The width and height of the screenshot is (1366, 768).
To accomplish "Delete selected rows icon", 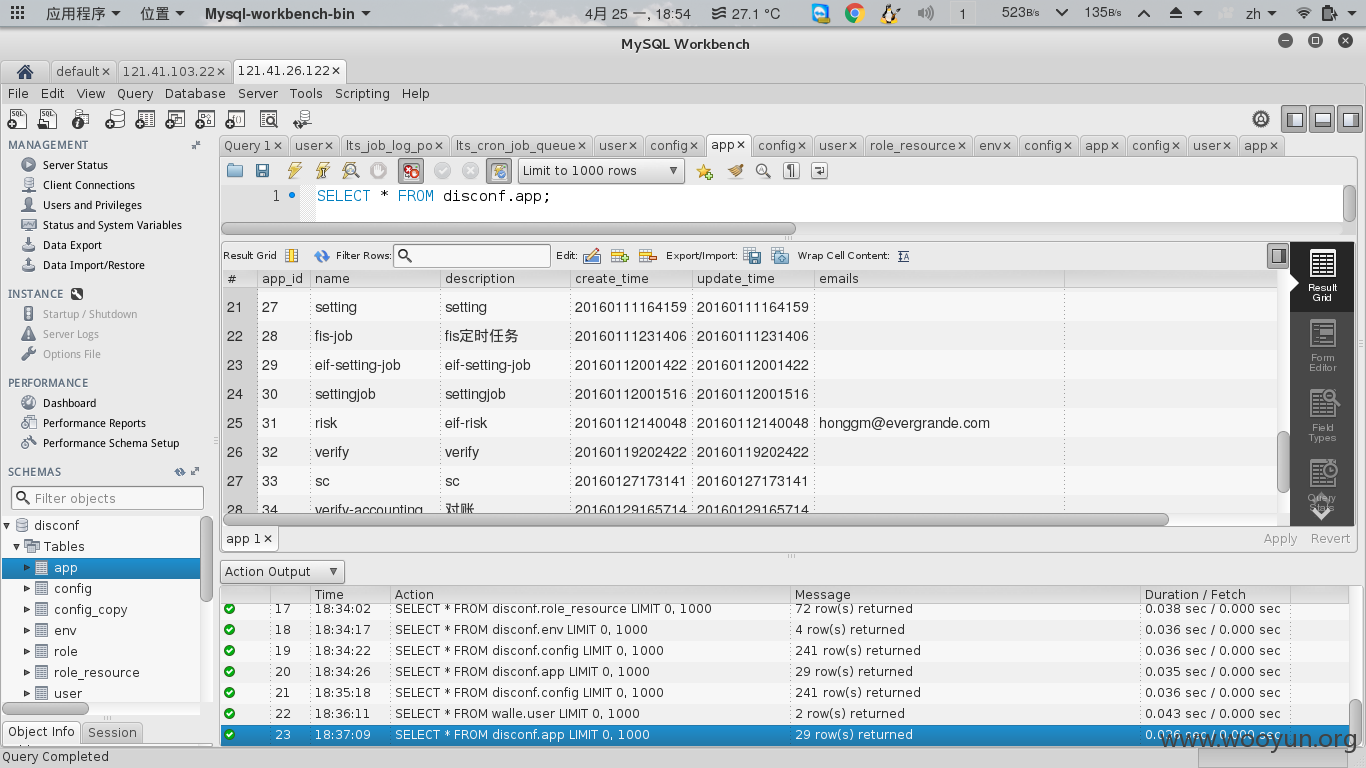I will [x=648, y=256].
